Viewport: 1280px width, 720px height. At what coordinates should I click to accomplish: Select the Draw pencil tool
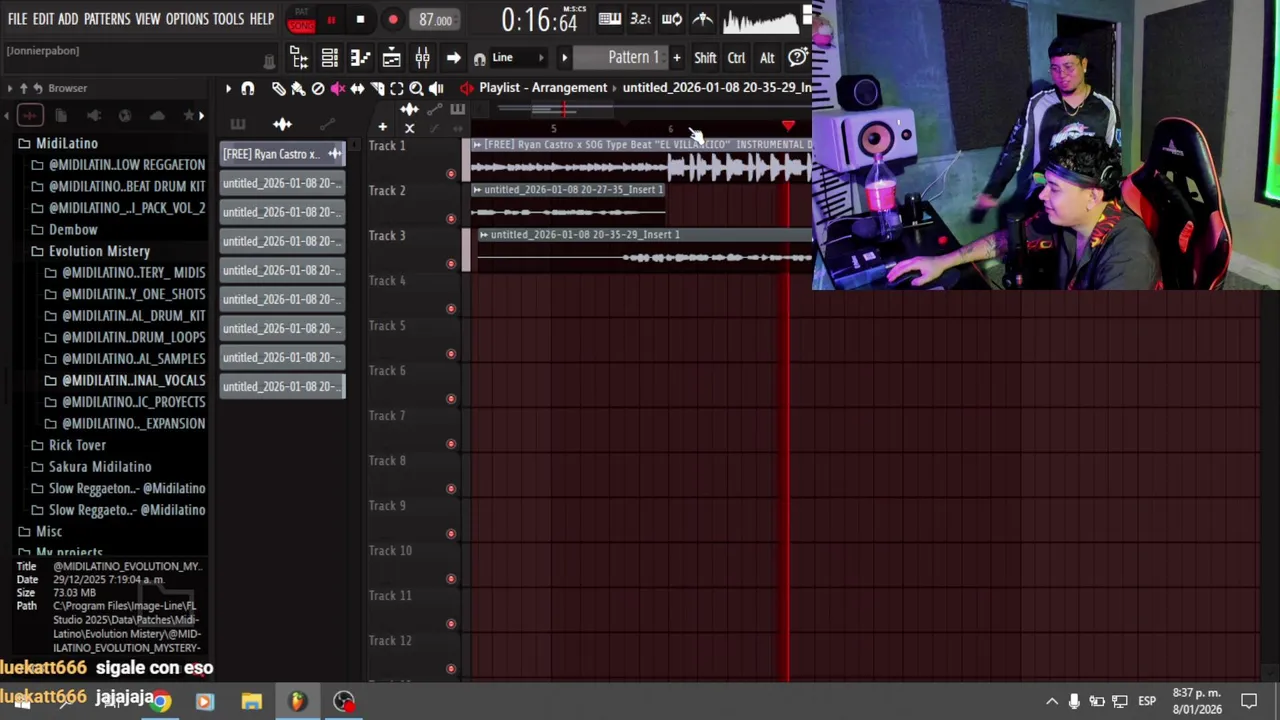click(278, 88)
